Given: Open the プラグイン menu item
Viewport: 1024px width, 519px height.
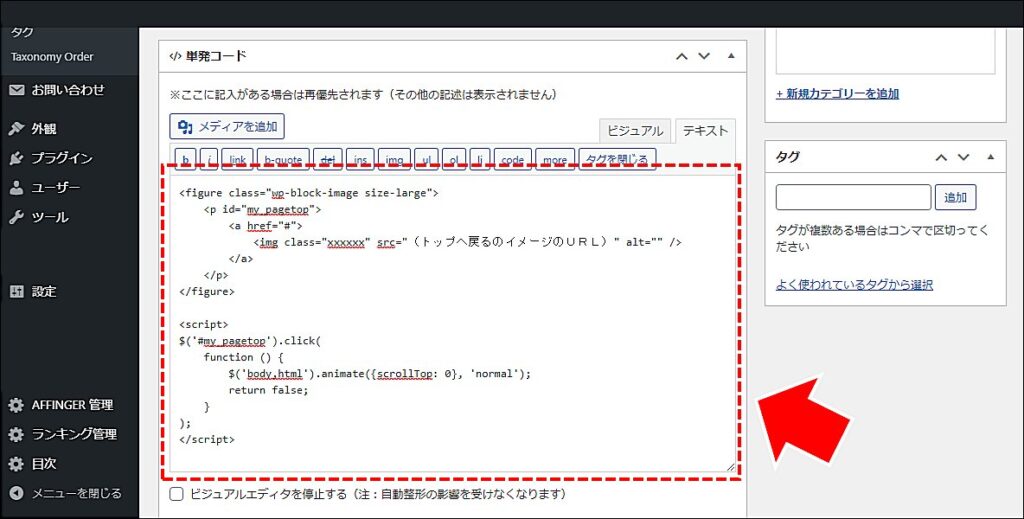Looking at the screenshot, I should tap(62, 158).
